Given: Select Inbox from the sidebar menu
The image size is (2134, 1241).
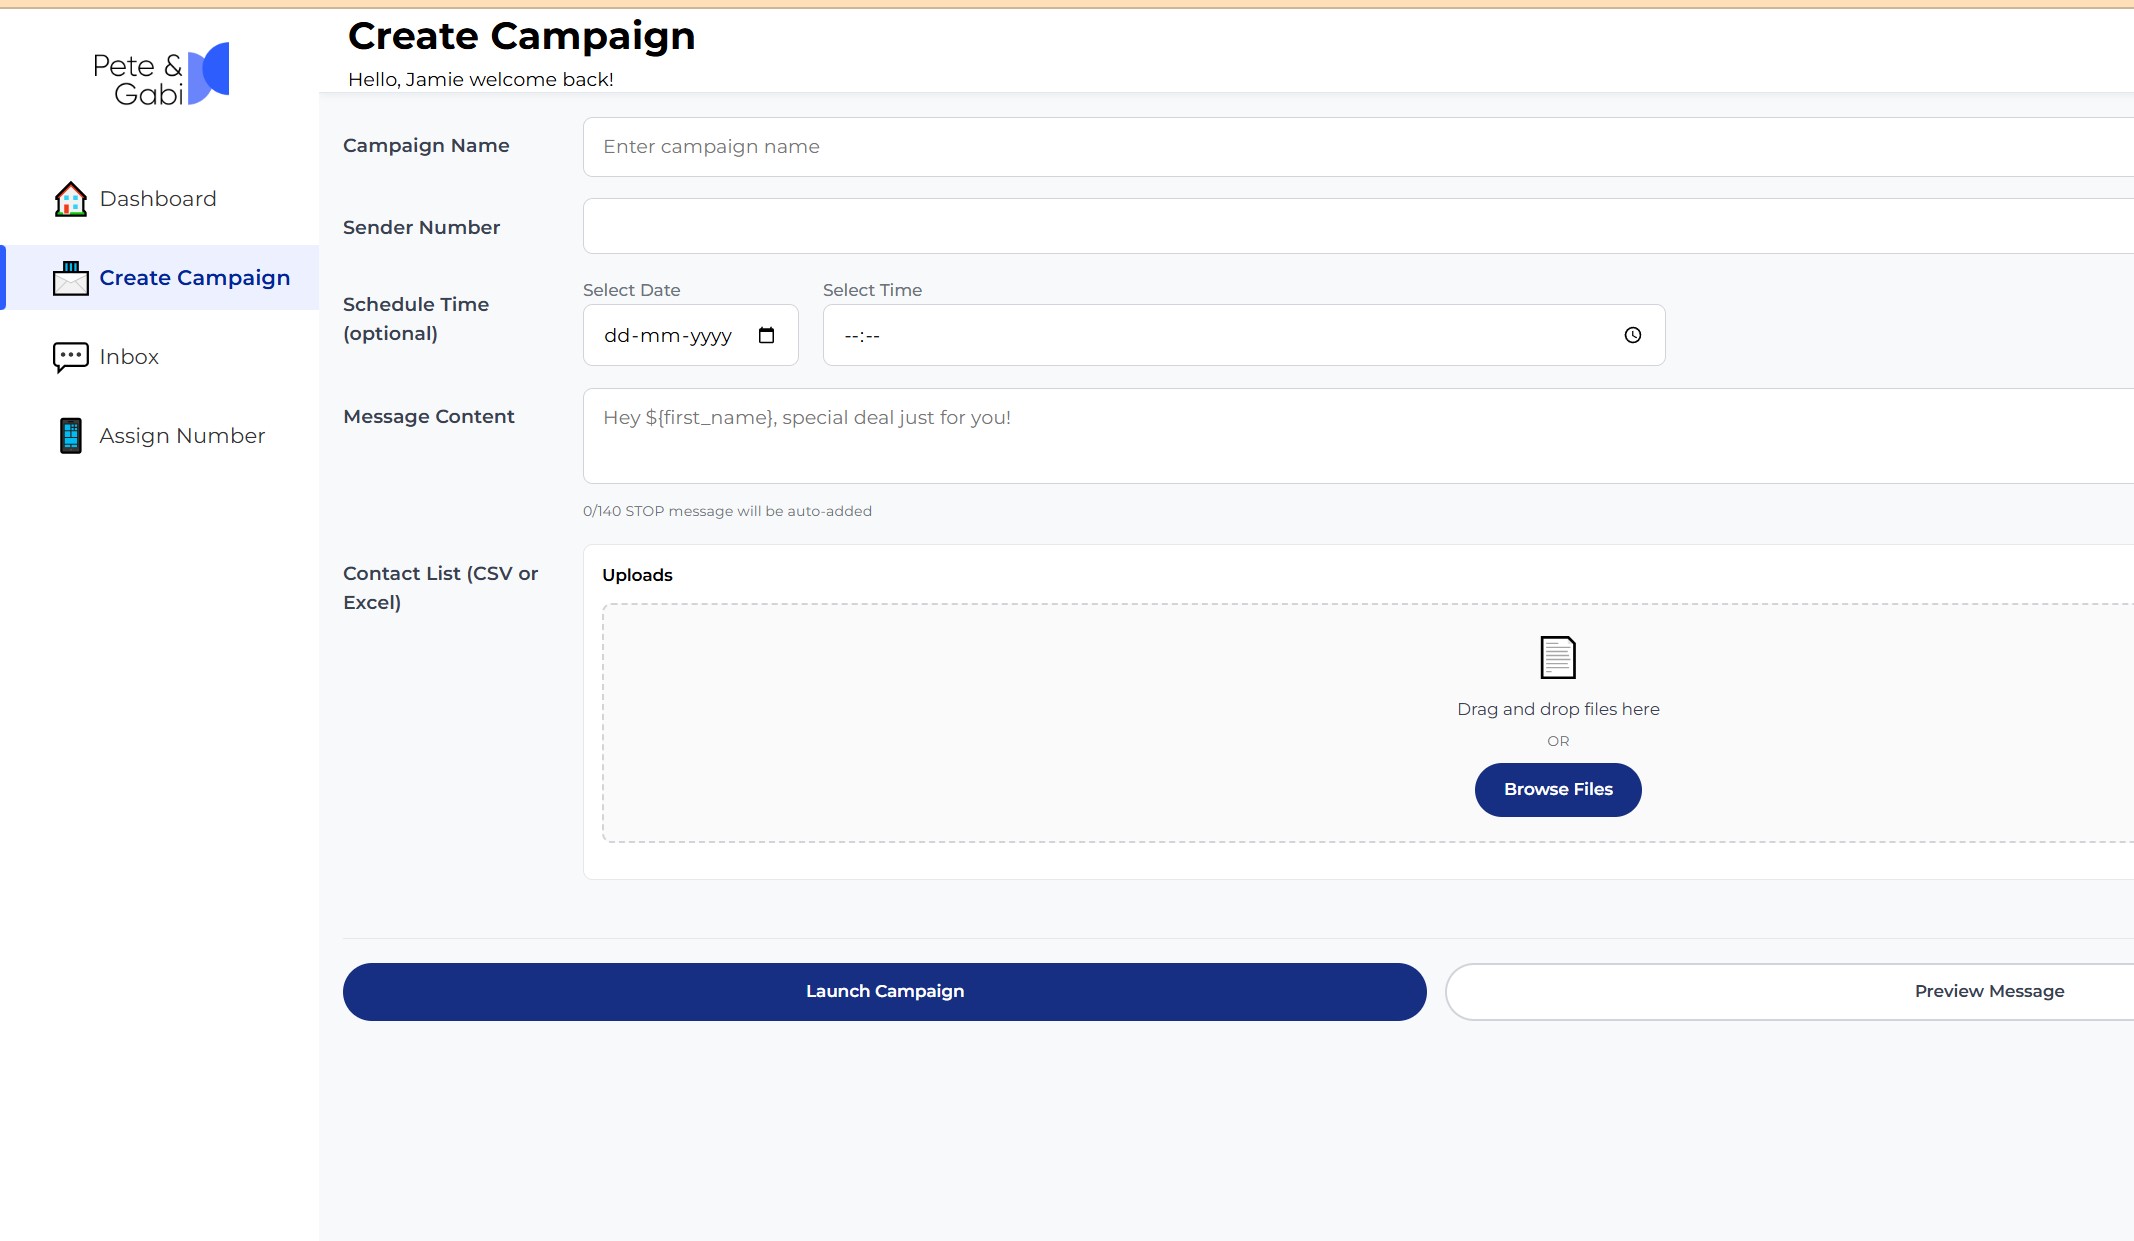Looking at the screenshot, I should click(x=129, y=357).
